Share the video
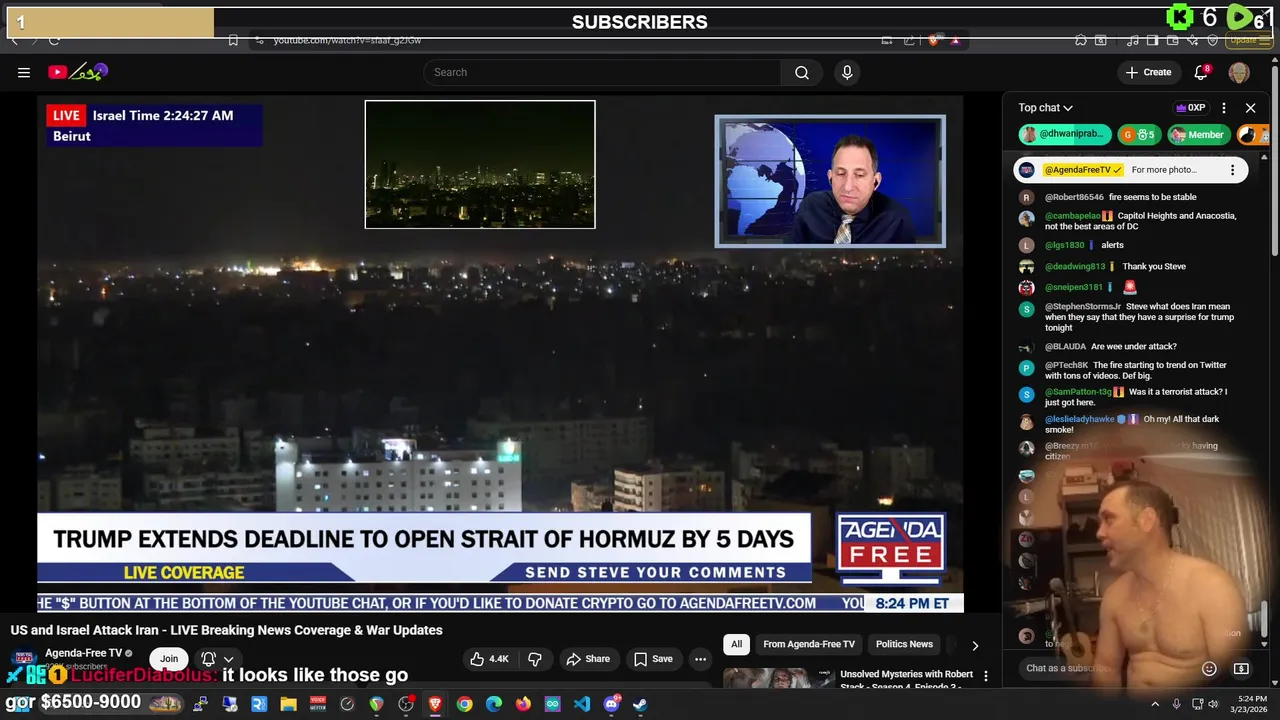The width and height of the screenshot is (1280, 720). pos(588,659)
